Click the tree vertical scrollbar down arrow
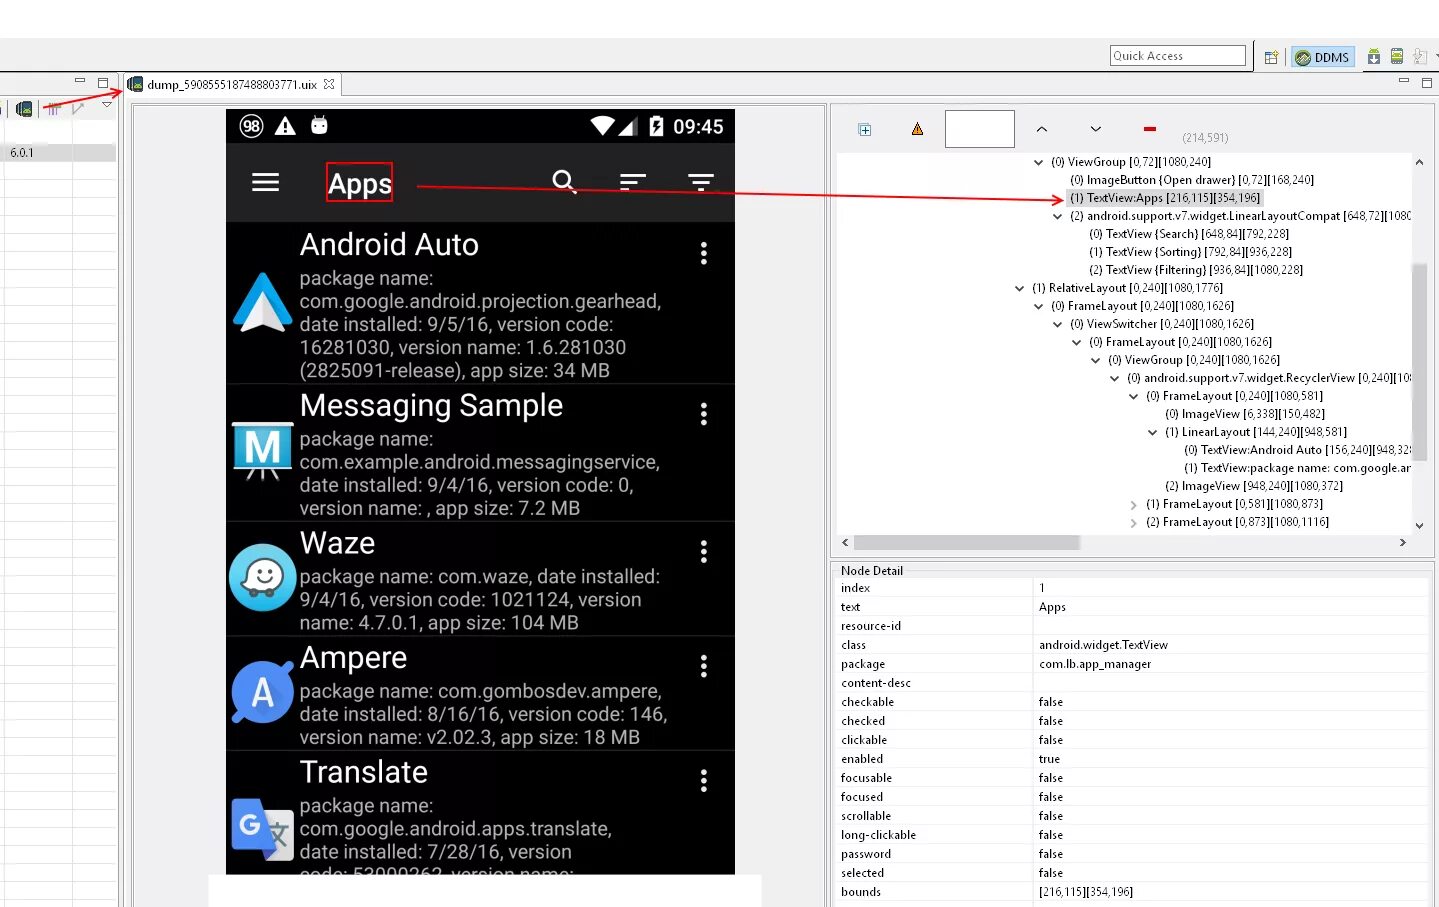This screenshot has width=1439, height=907. 1419,525
